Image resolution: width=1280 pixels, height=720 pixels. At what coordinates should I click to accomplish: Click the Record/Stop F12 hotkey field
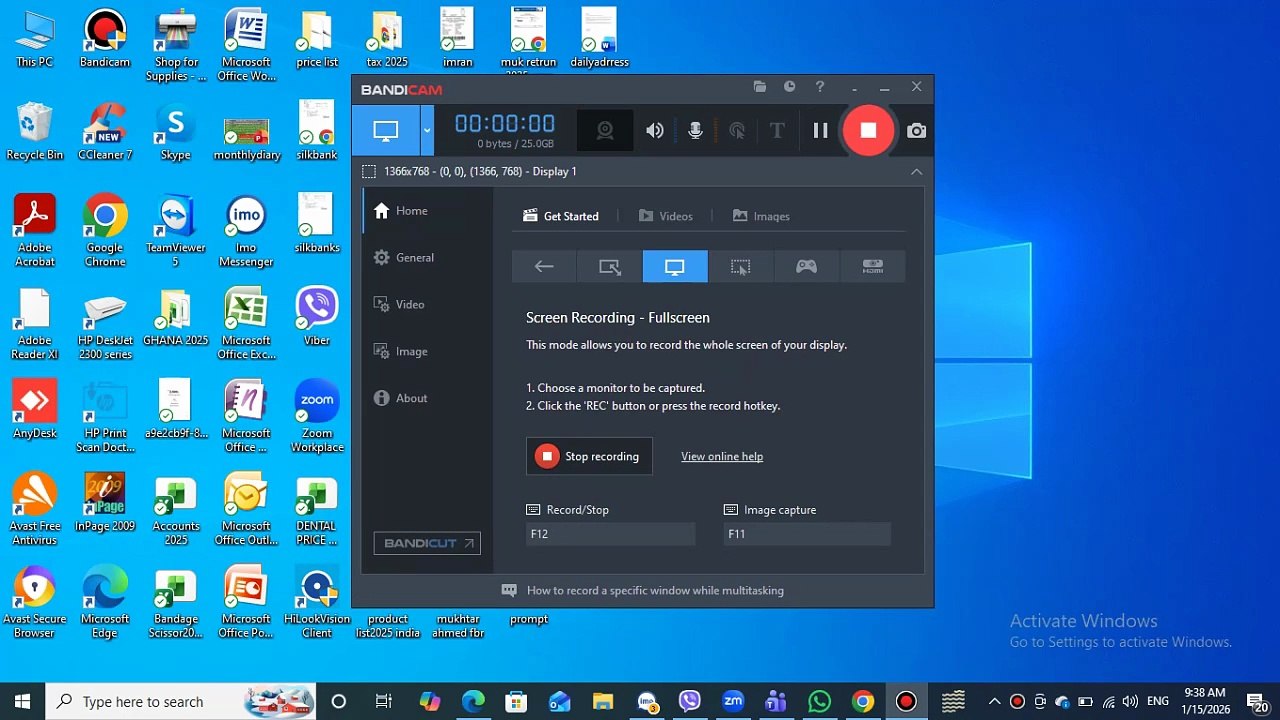click(610, 534)
